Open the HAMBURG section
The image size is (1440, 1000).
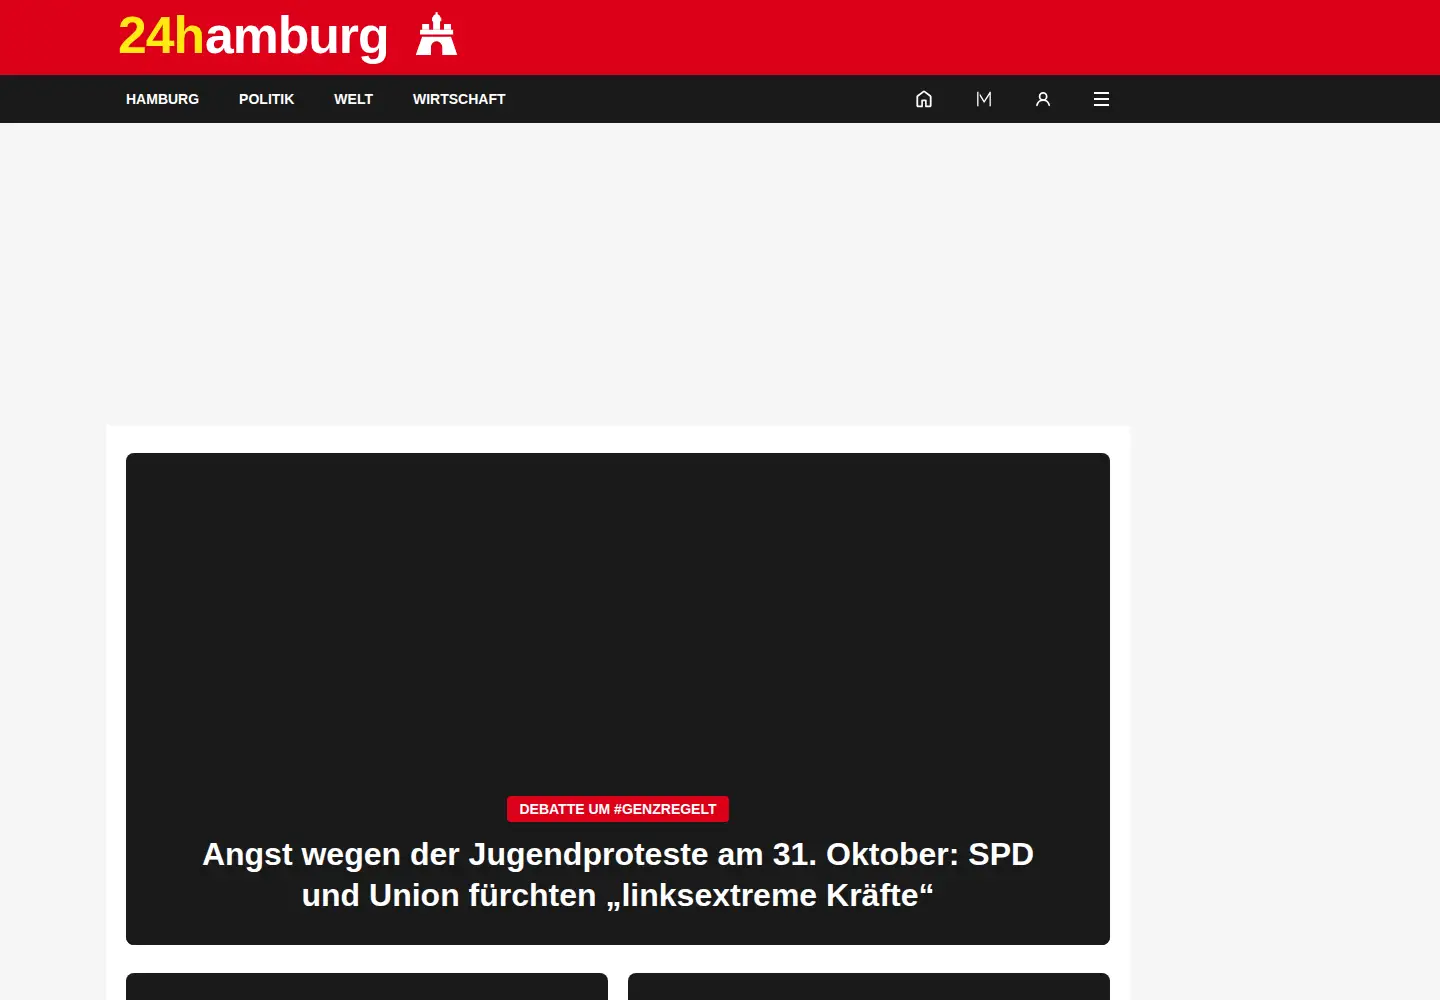point(162,99)
